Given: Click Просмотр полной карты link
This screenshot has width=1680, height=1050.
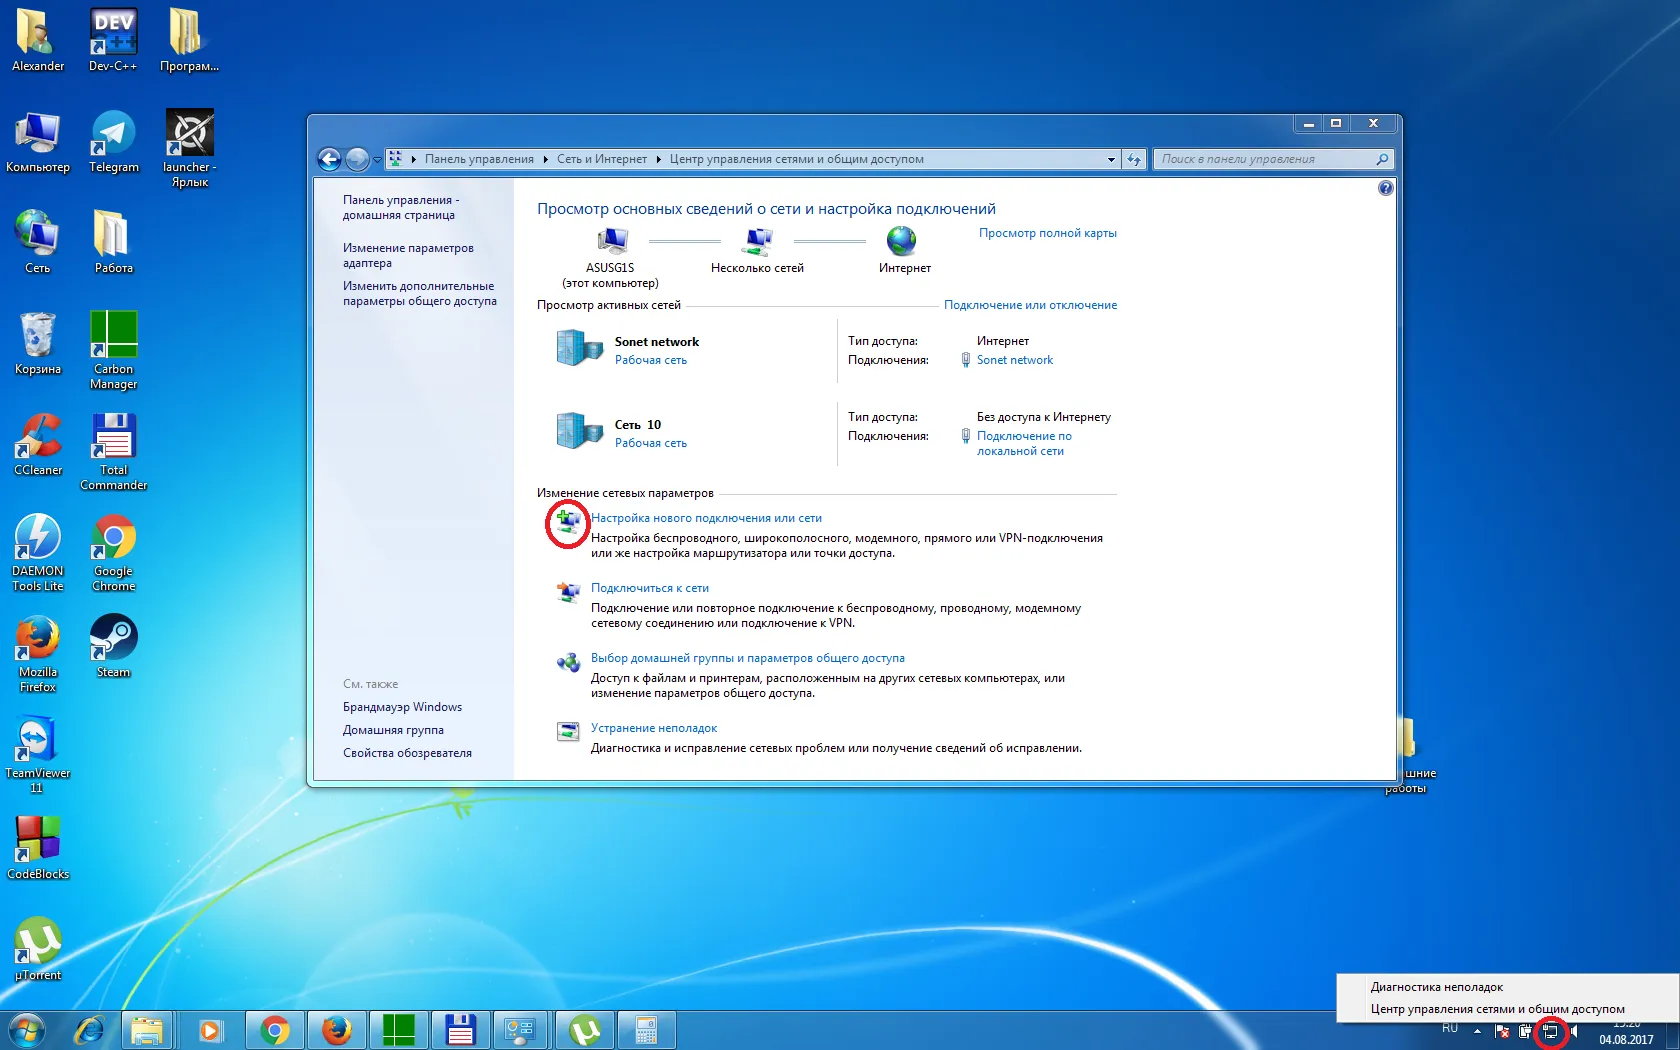Looking at the screenshot, I should (x=1047, y=233).
